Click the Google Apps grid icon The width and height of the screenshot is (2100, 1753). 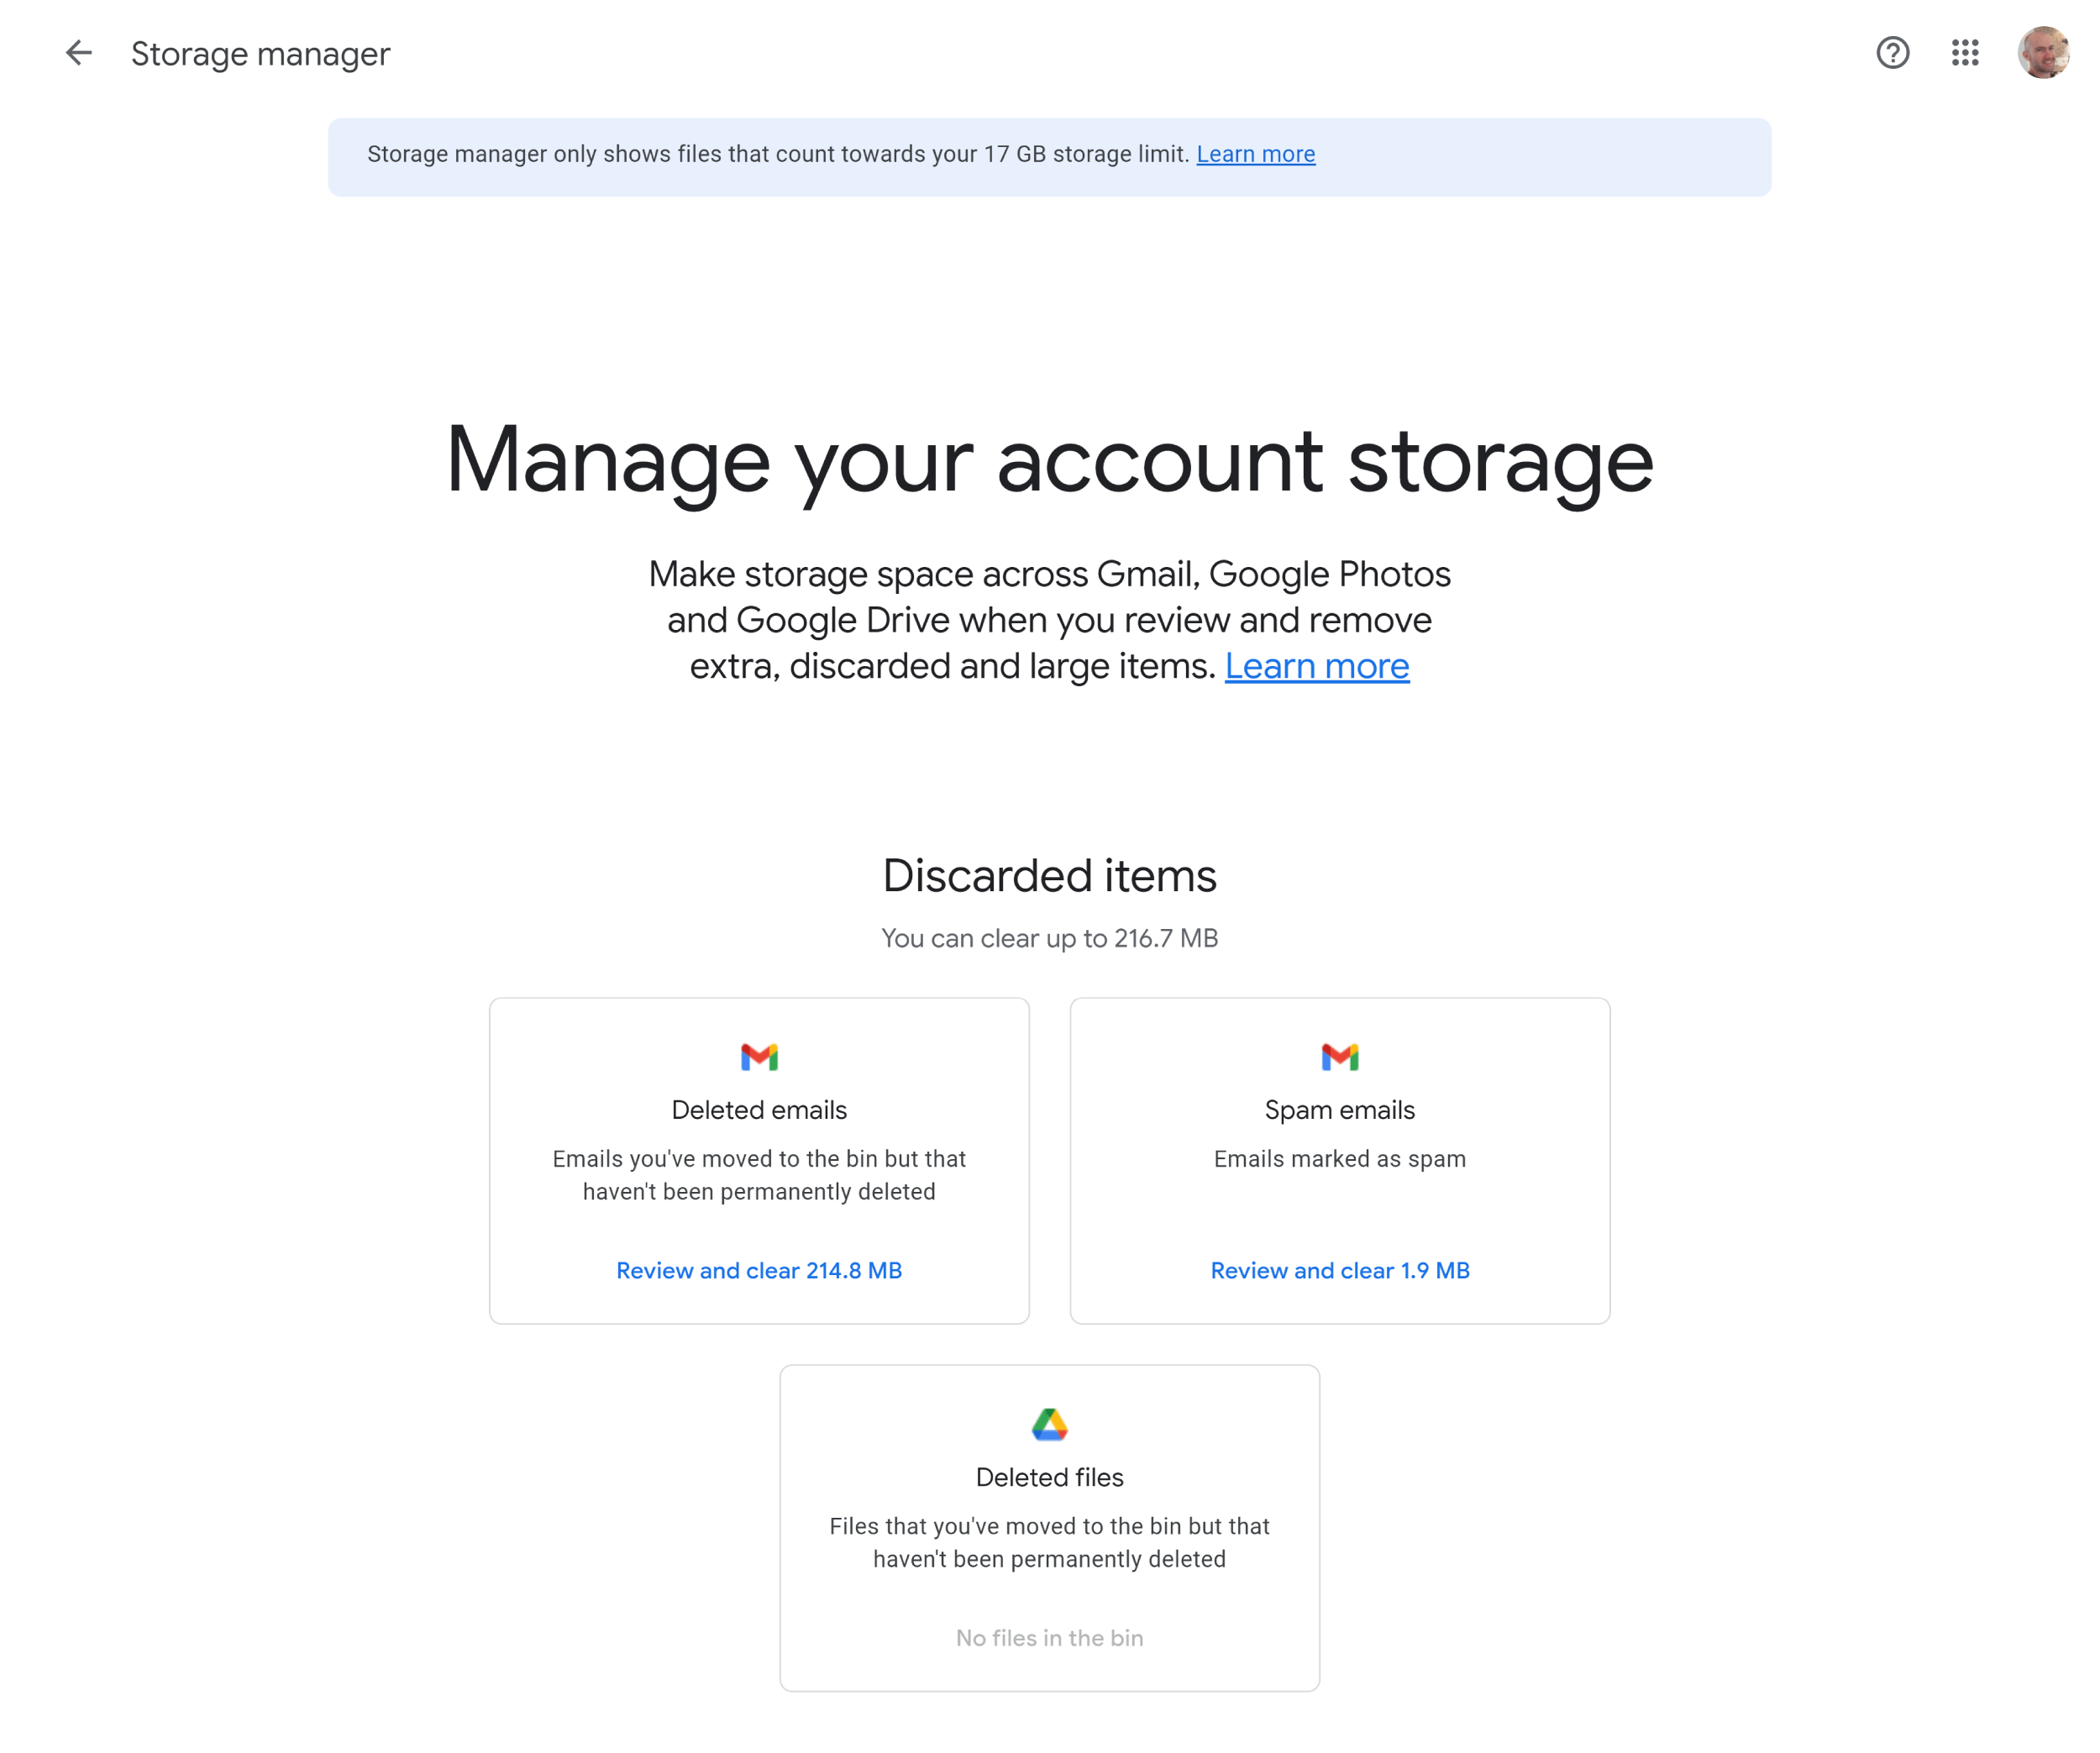1966,50
